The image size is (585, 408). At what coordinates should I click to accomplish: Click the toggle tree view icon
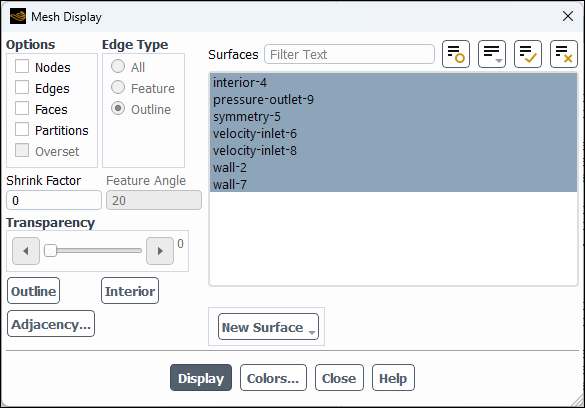click(456, 54)
